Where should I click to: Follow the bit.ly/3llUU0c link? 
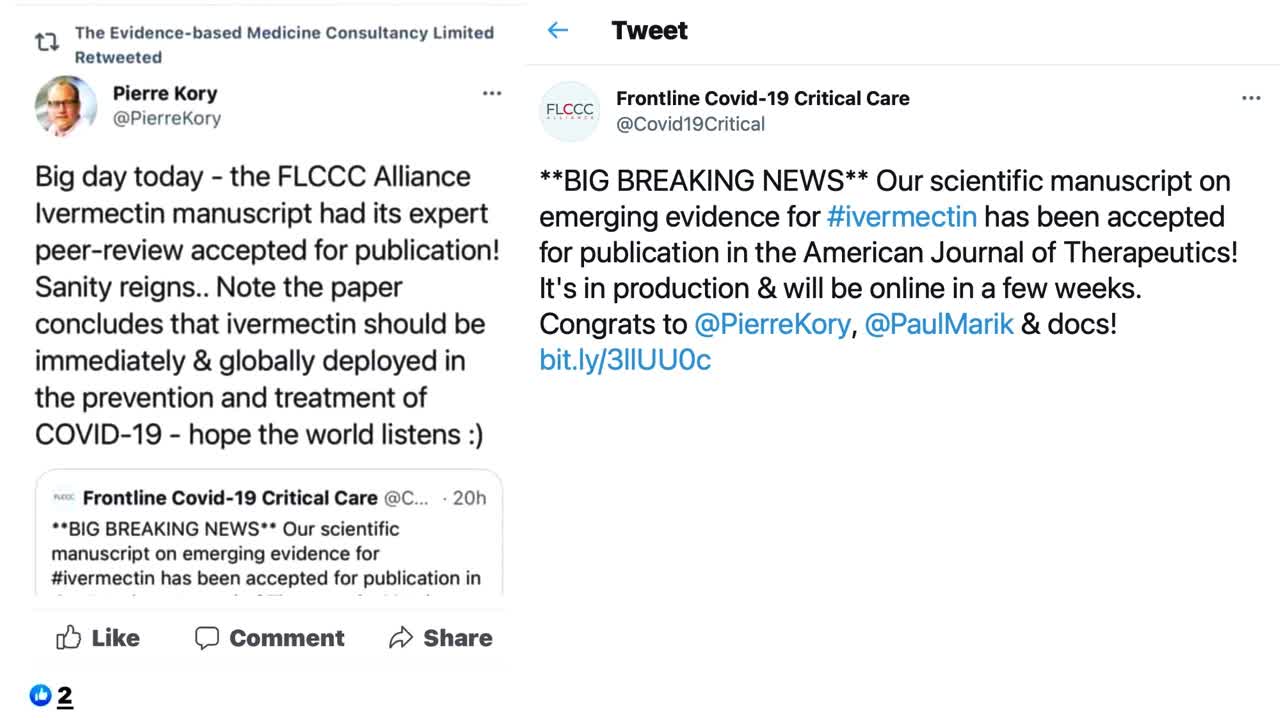tap(625, 360)
